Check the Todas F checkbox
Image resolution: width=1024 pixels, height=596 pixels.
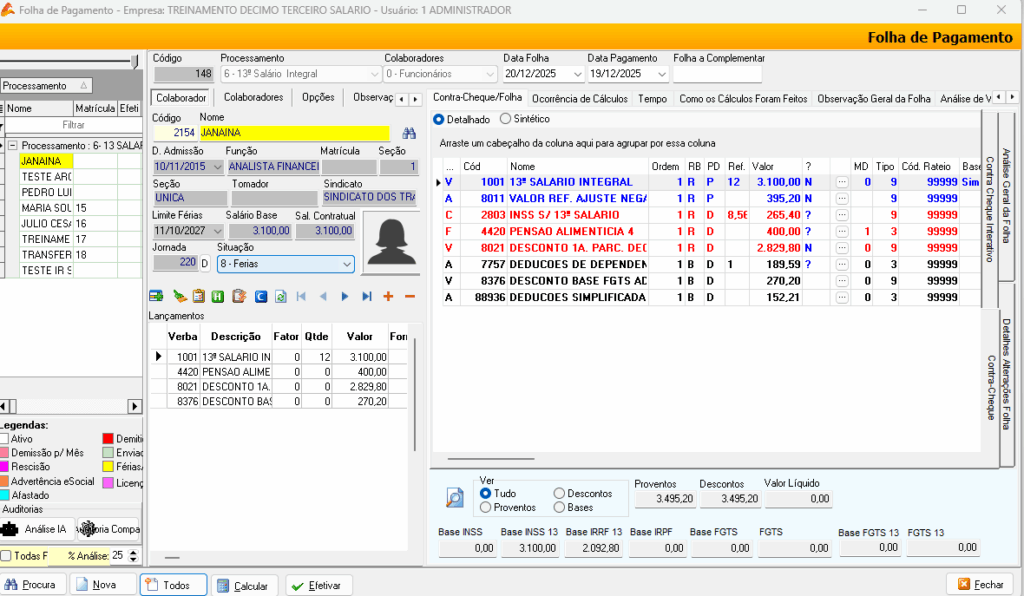click(7, 555)
